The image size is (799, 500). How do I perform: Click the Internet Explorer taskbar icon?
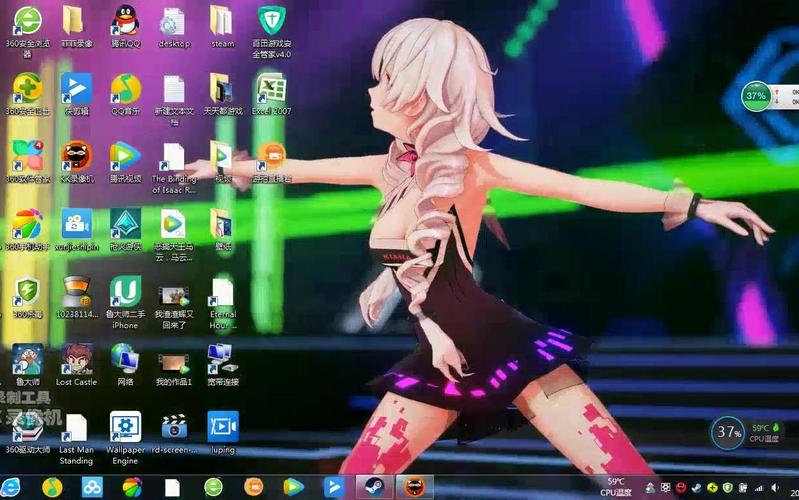(x=11, y=487)
